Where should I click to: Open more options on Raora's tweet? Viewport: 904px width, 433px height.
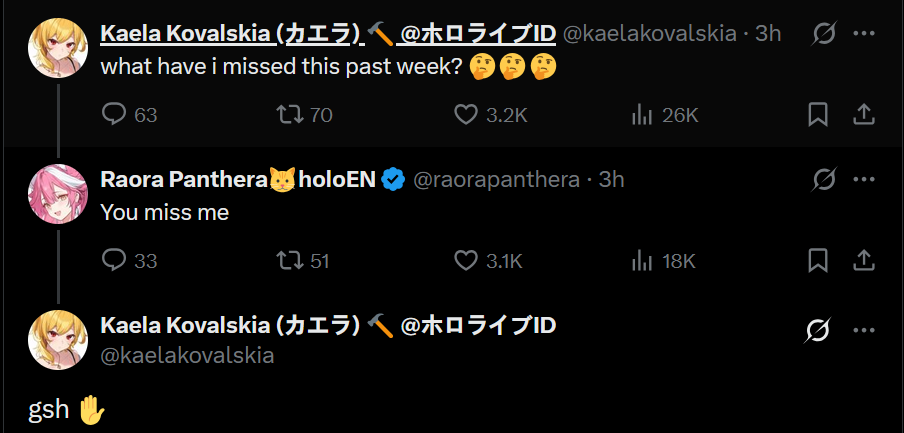click(x=864, y=180)
